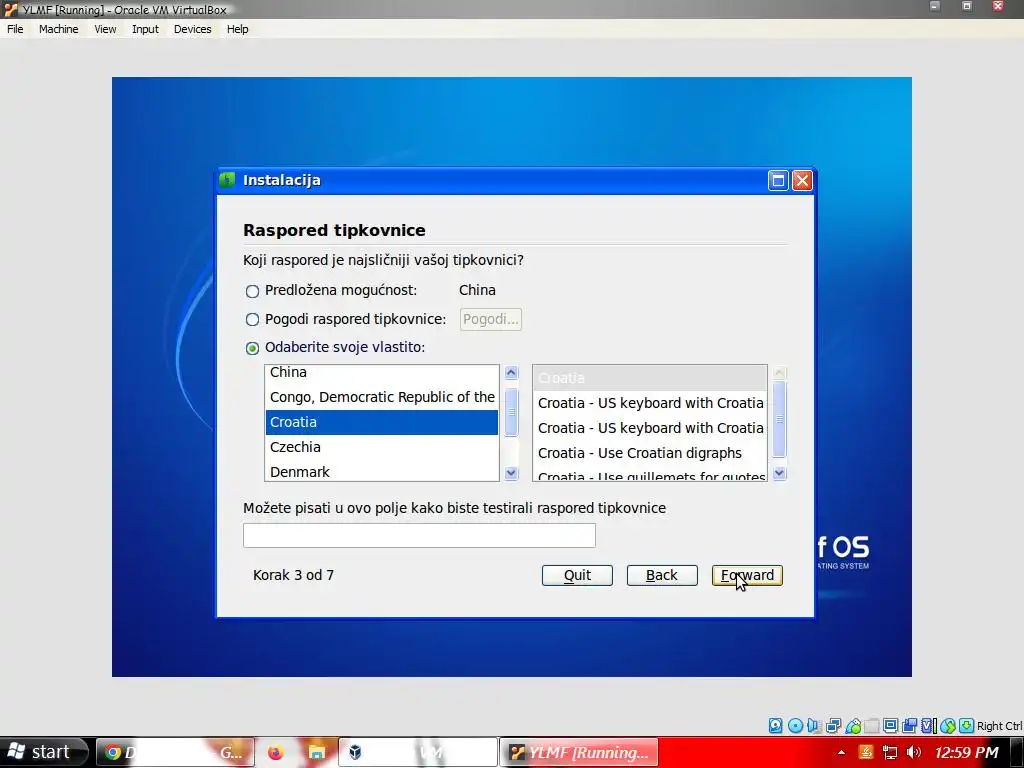Select Congo, Democratic Republic of the
Screen dimensions: 1024x768
pos(381,397)
